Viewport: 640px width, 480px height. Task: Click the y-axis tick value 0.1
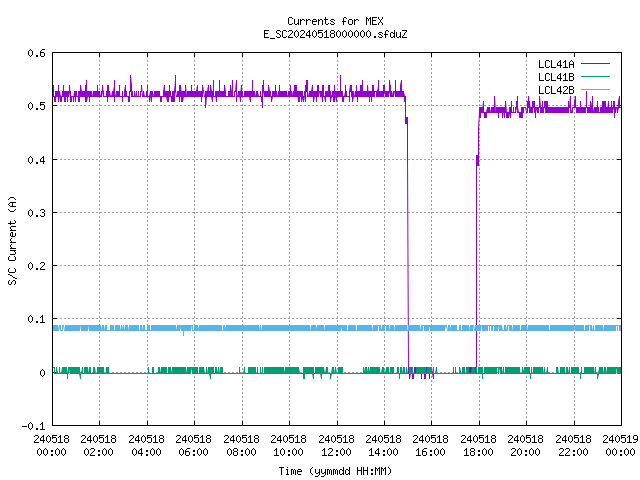tap(36, 319)
